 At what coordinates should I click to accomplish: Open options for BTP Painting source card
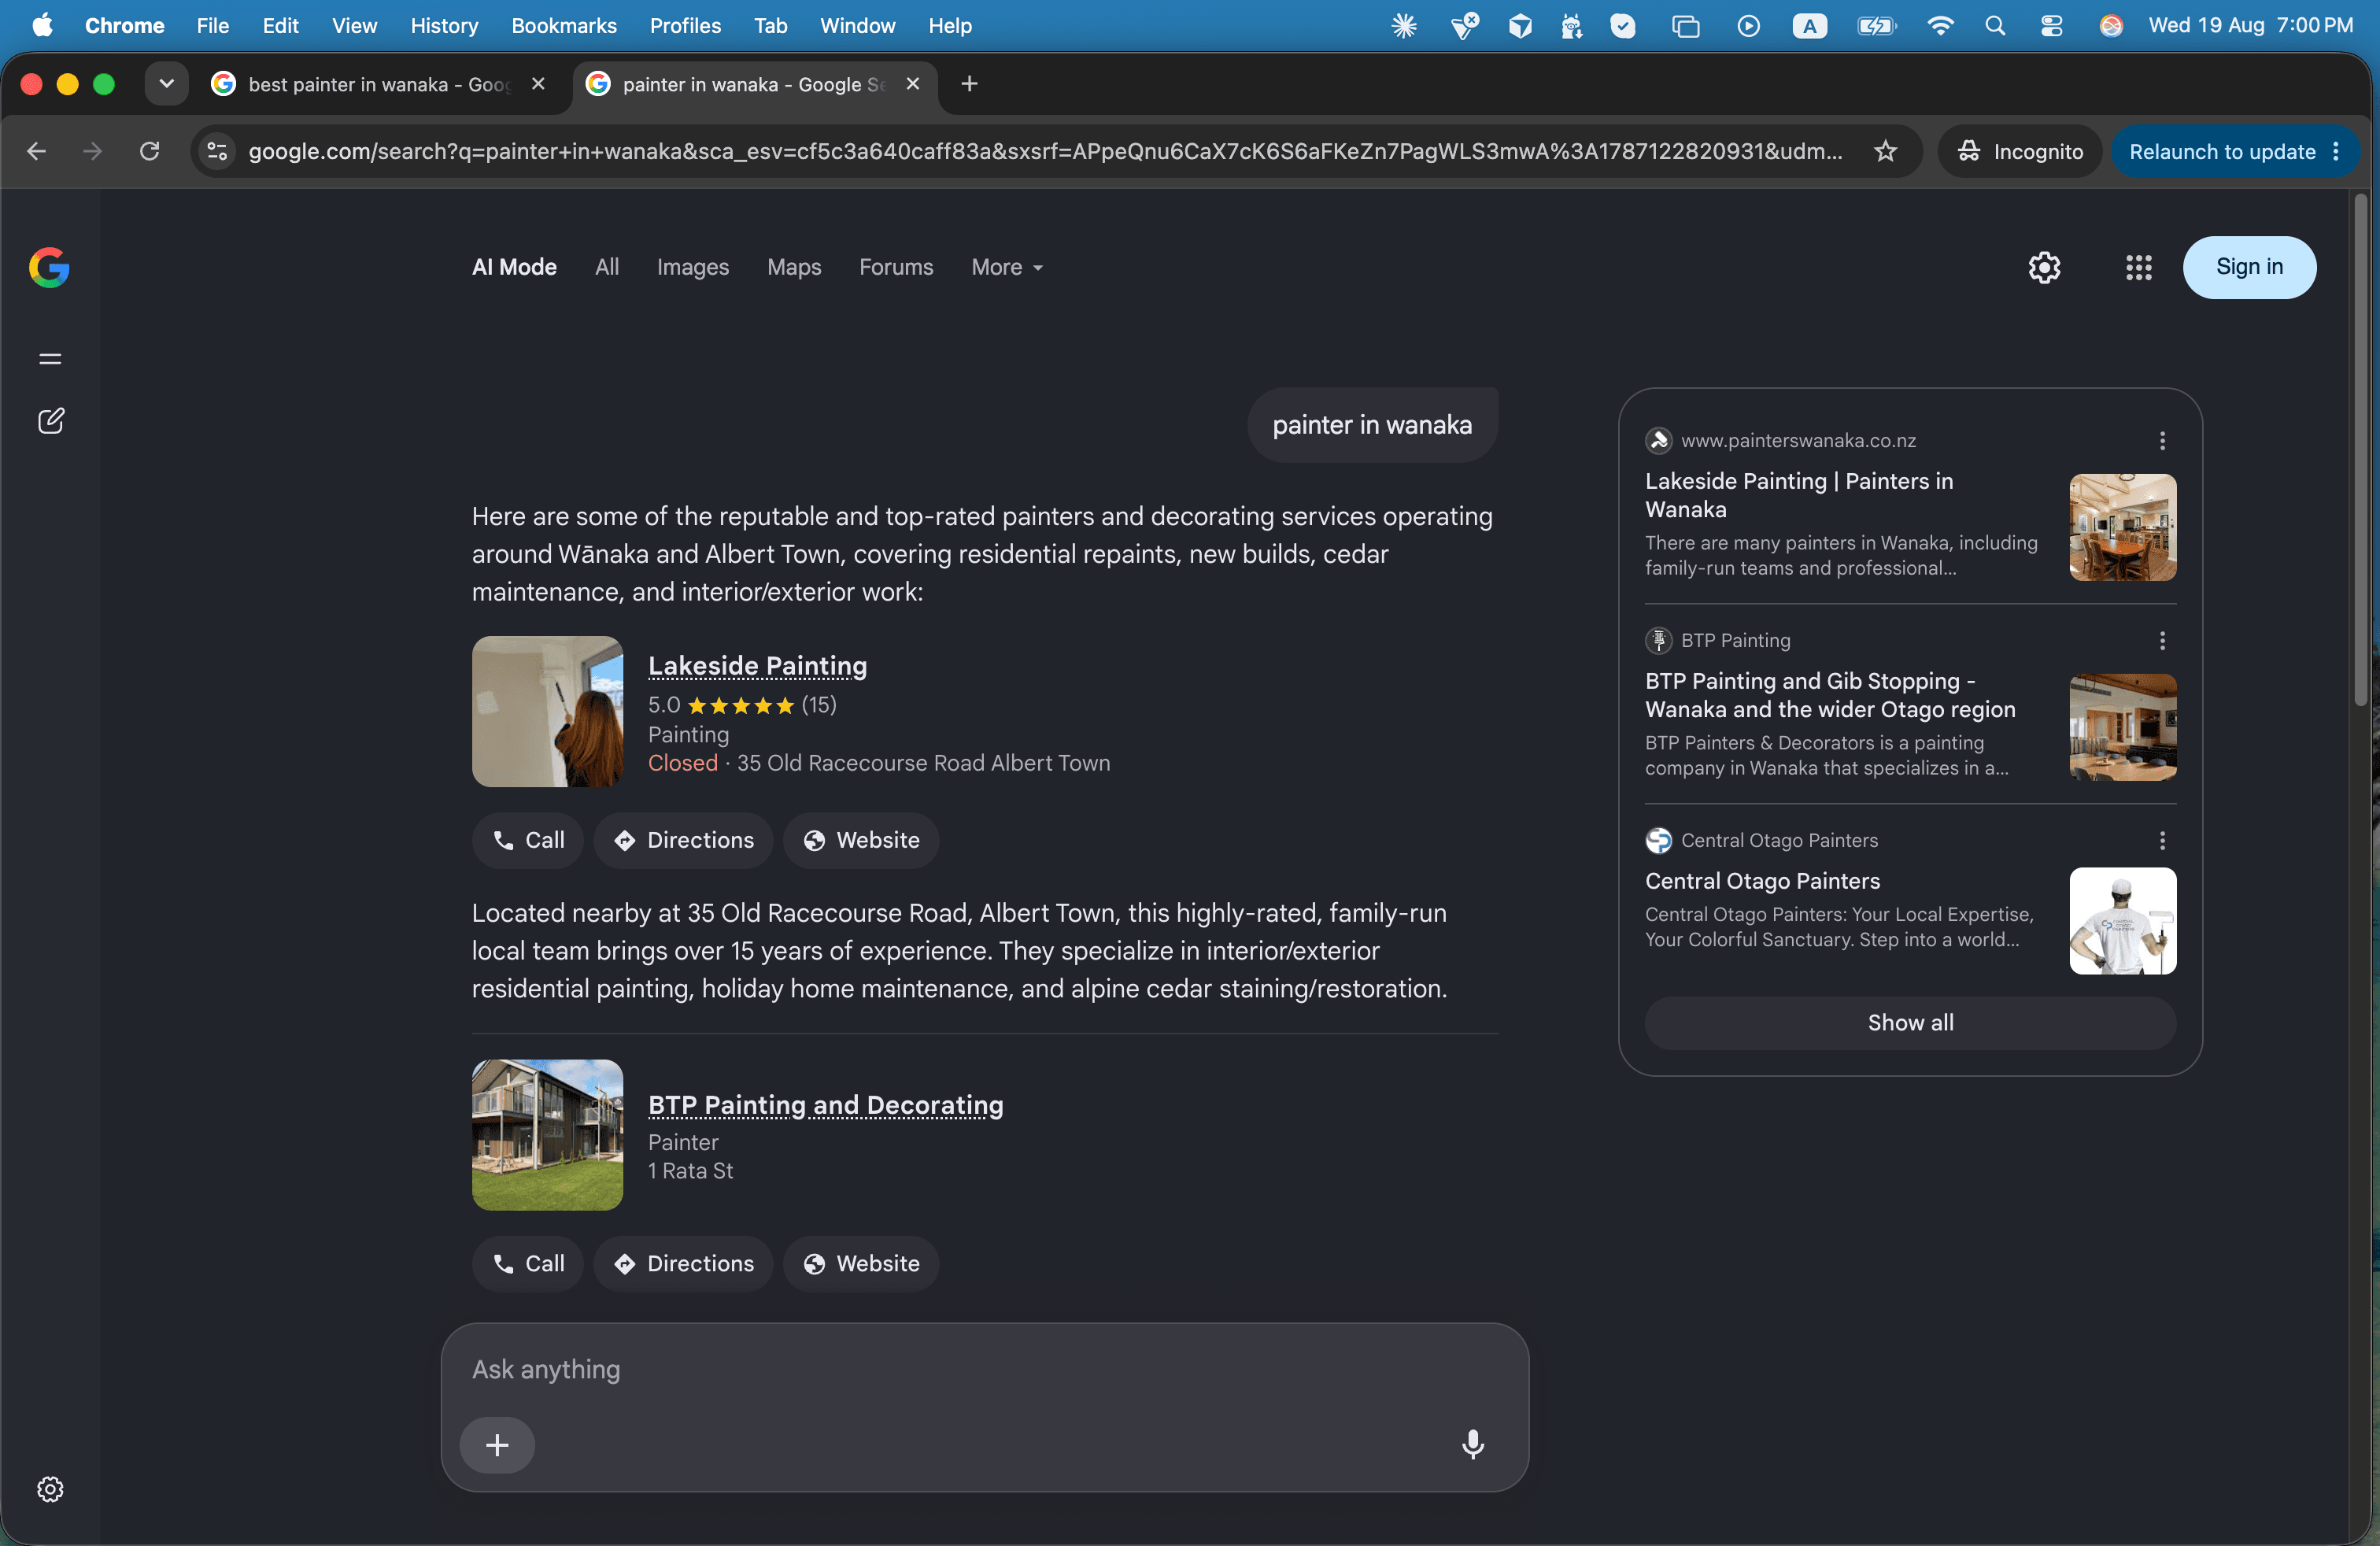[2162, 641]
